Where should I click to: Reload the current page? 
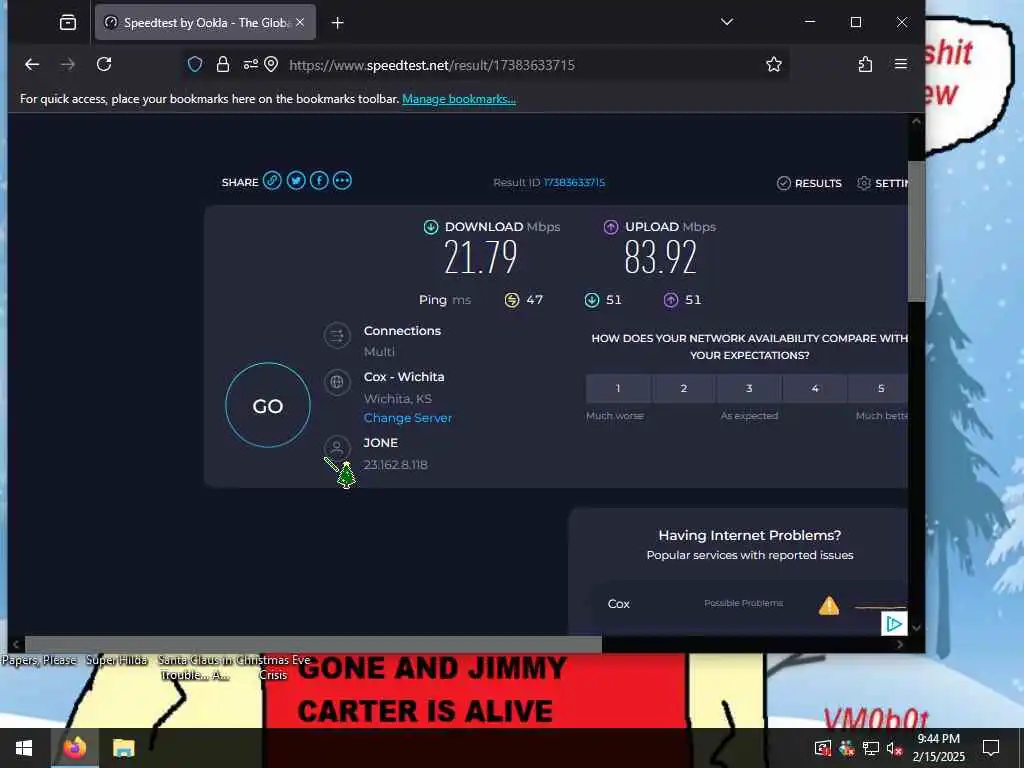click(104, 64)
